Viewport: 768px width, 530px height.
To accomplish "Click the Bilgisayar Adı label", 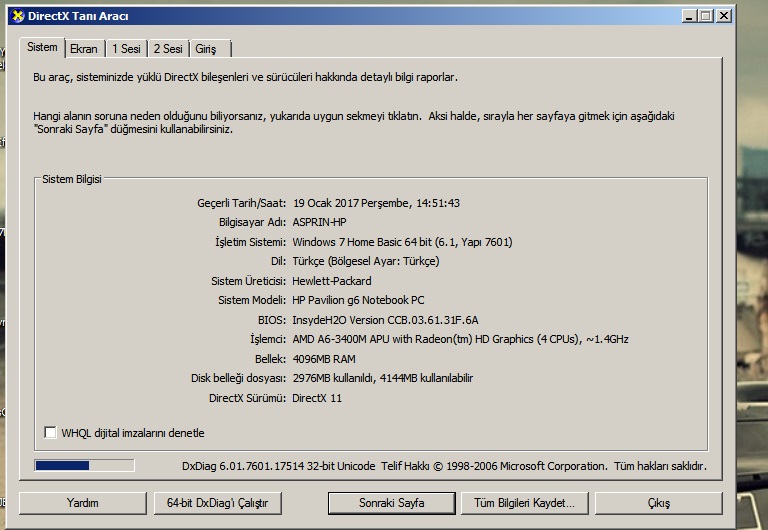I will (x=252, y=222).
